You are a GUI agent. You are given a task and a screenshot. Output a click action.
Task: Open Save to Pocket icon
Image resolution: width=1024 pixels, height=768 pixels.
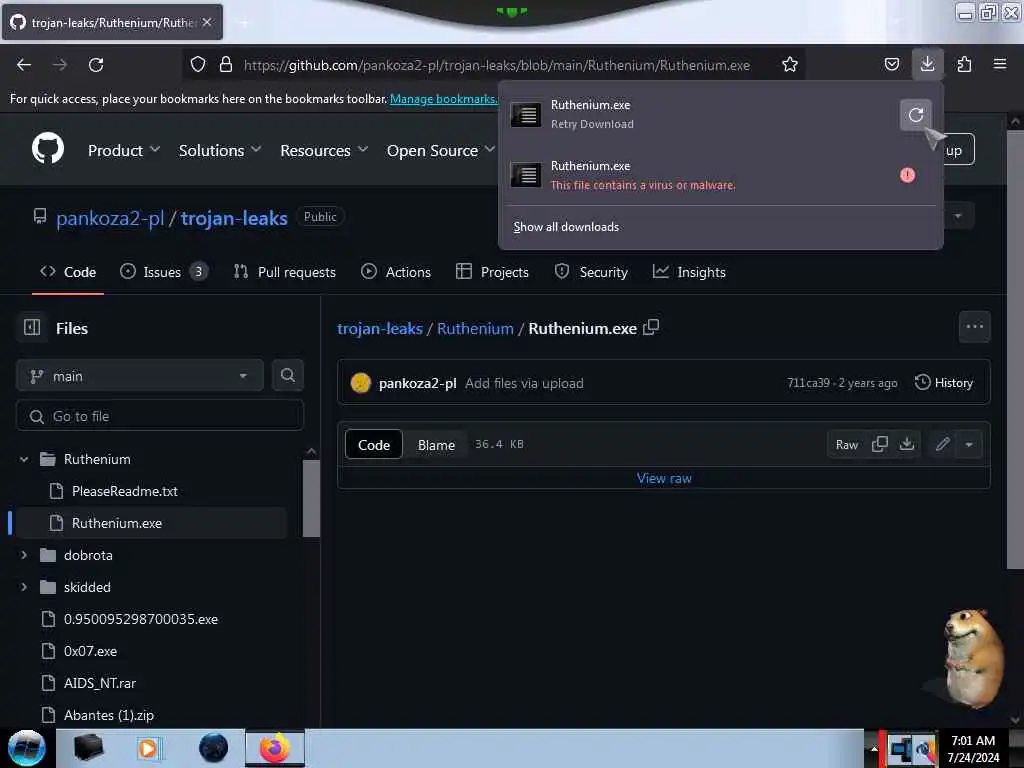click(891, 64)
